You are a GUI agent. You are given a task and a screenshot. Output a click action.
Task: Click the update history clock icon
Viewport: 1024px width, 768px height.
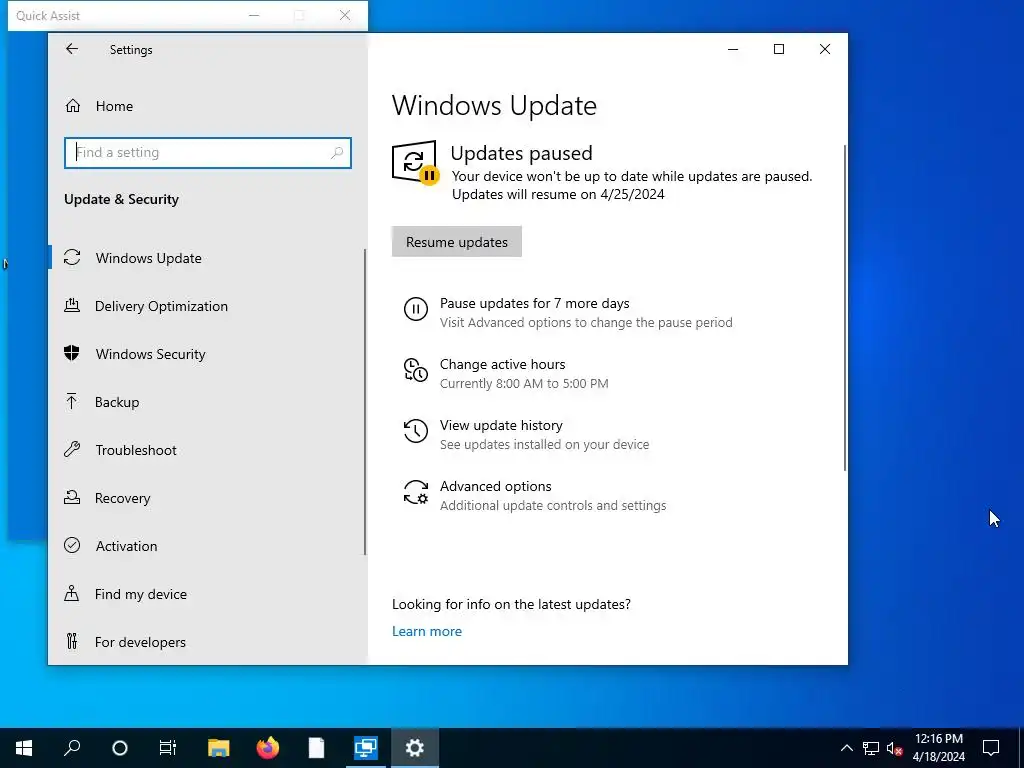[415, 431]
